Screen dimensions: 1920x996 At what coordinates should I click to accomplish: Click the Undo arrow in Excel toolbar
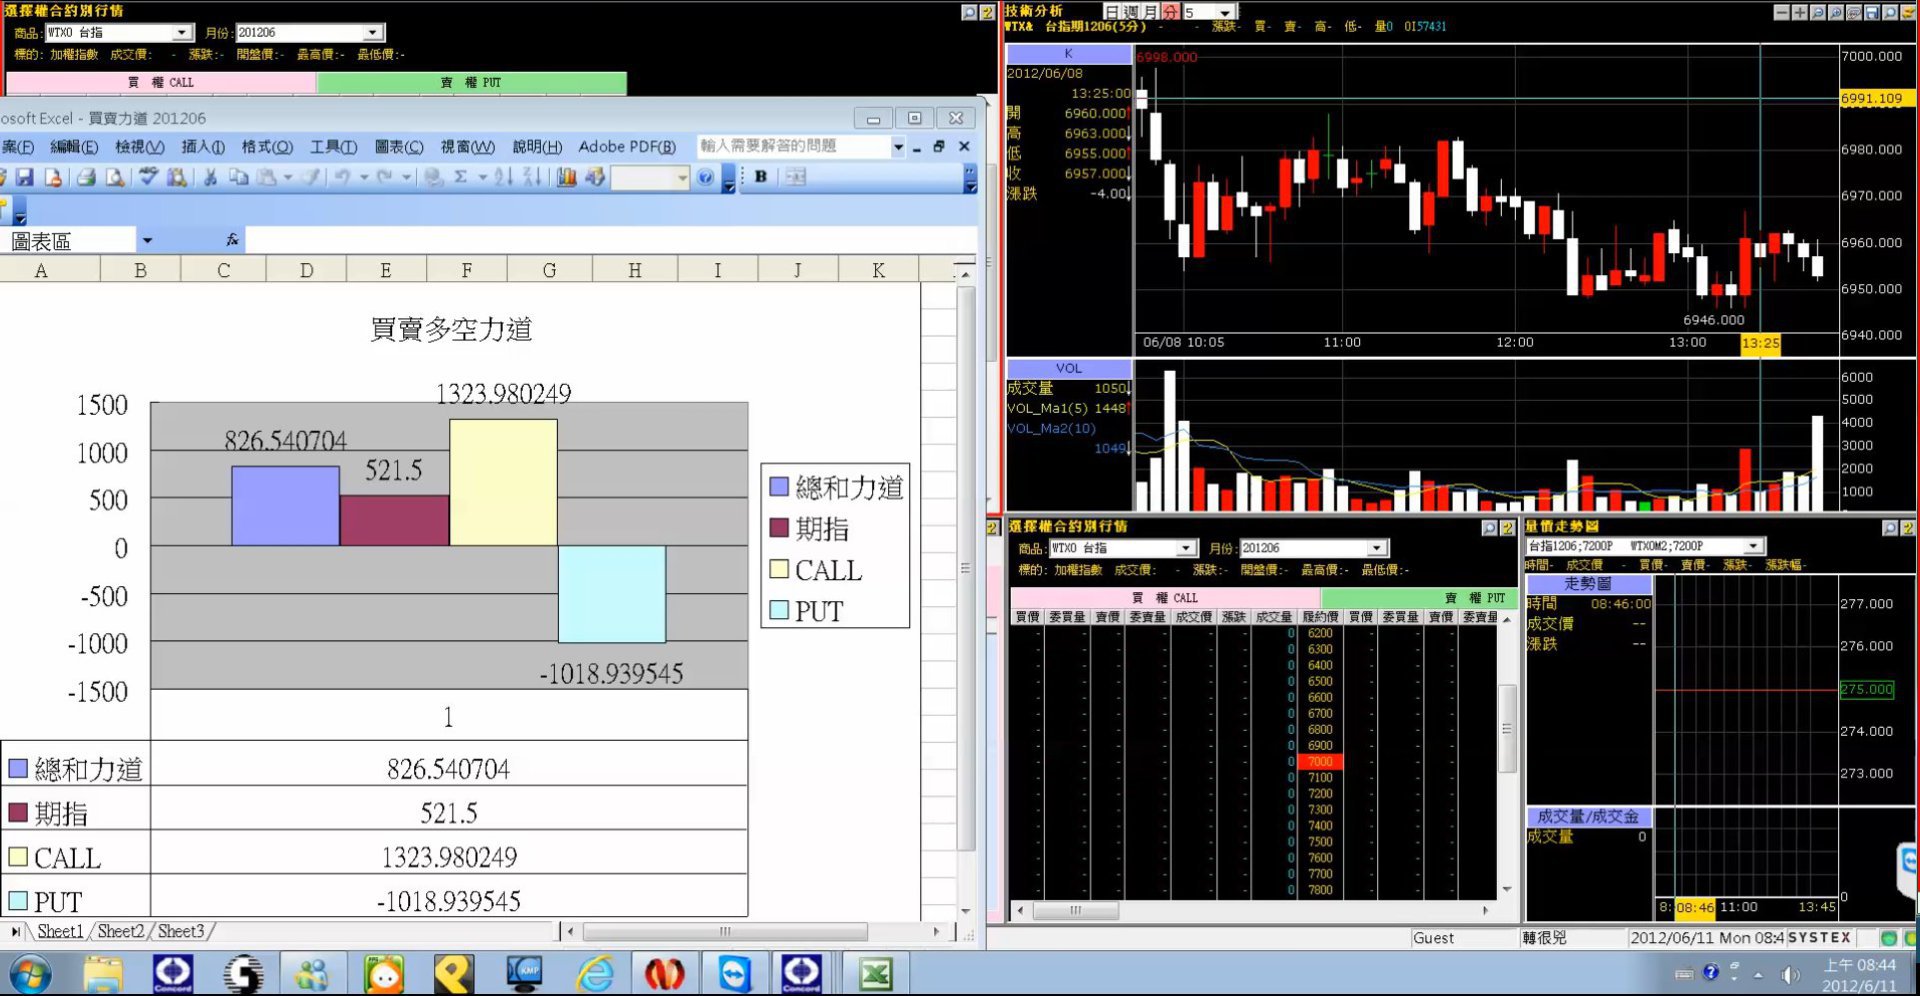point(342,177)
